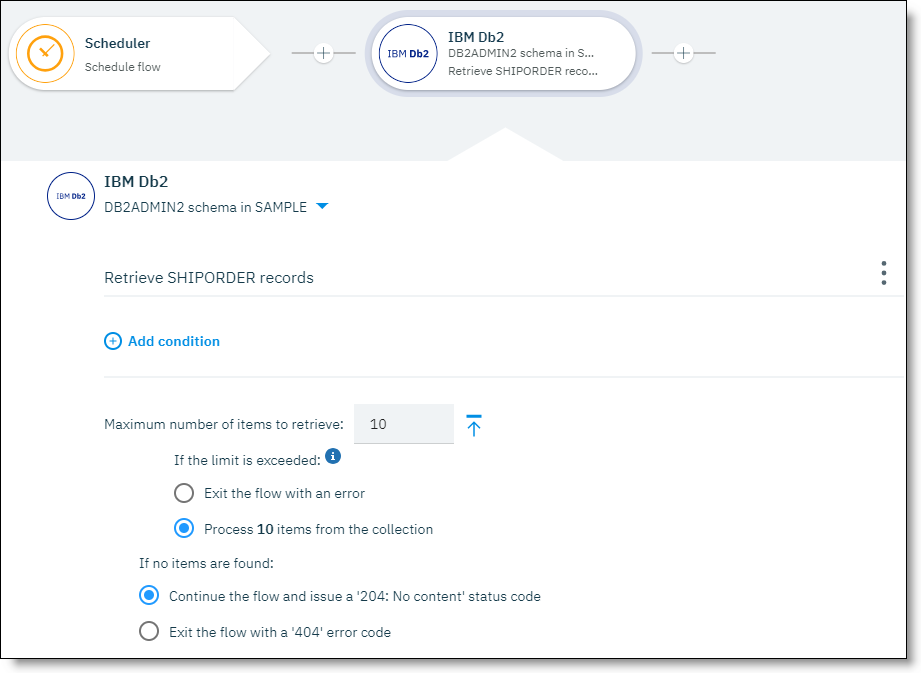Select 'Process 10 items from the collection'

[184, 529]
